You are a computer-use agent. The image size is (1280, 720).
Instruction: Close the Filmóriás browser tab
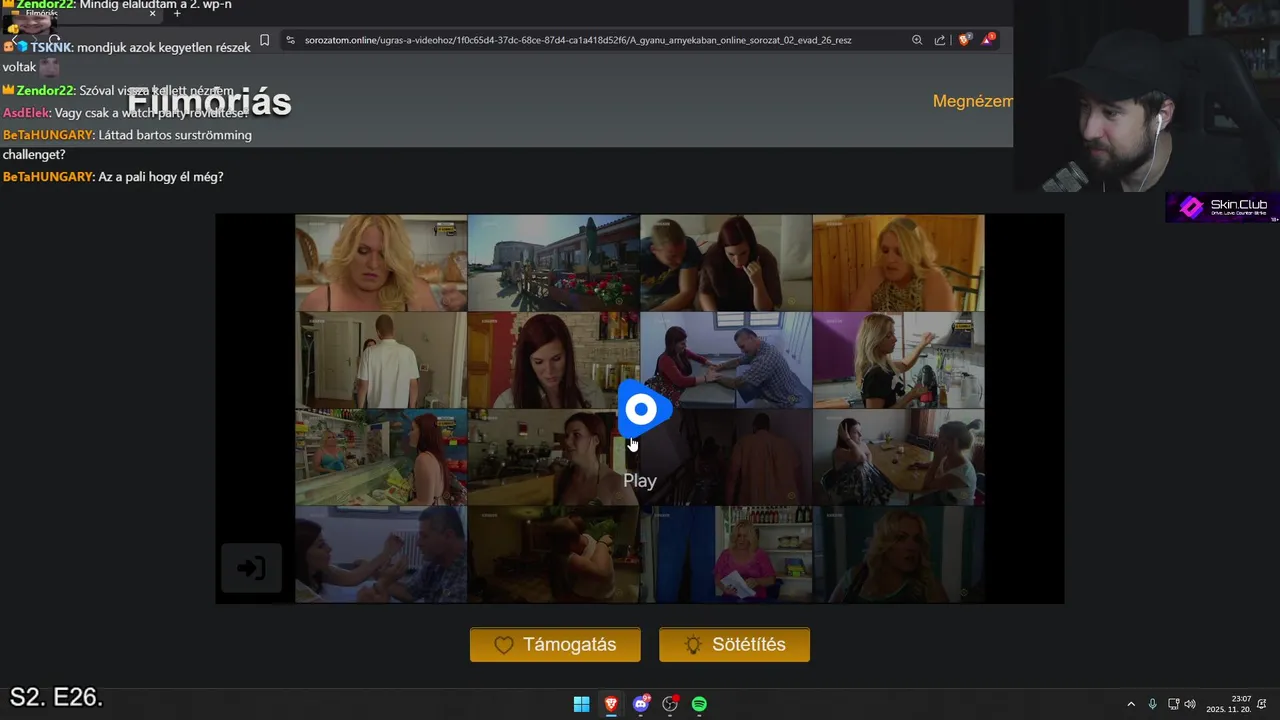(152, 13)
